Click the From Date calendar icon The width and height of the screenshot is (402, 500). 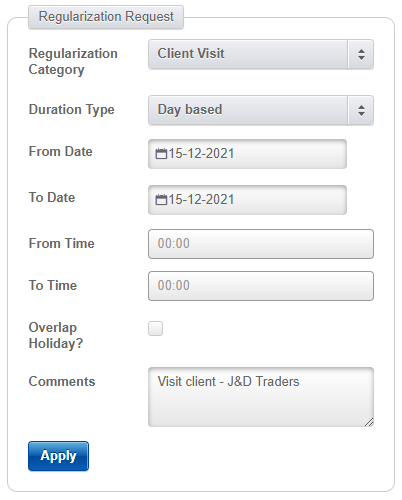(x=161, y=154)
